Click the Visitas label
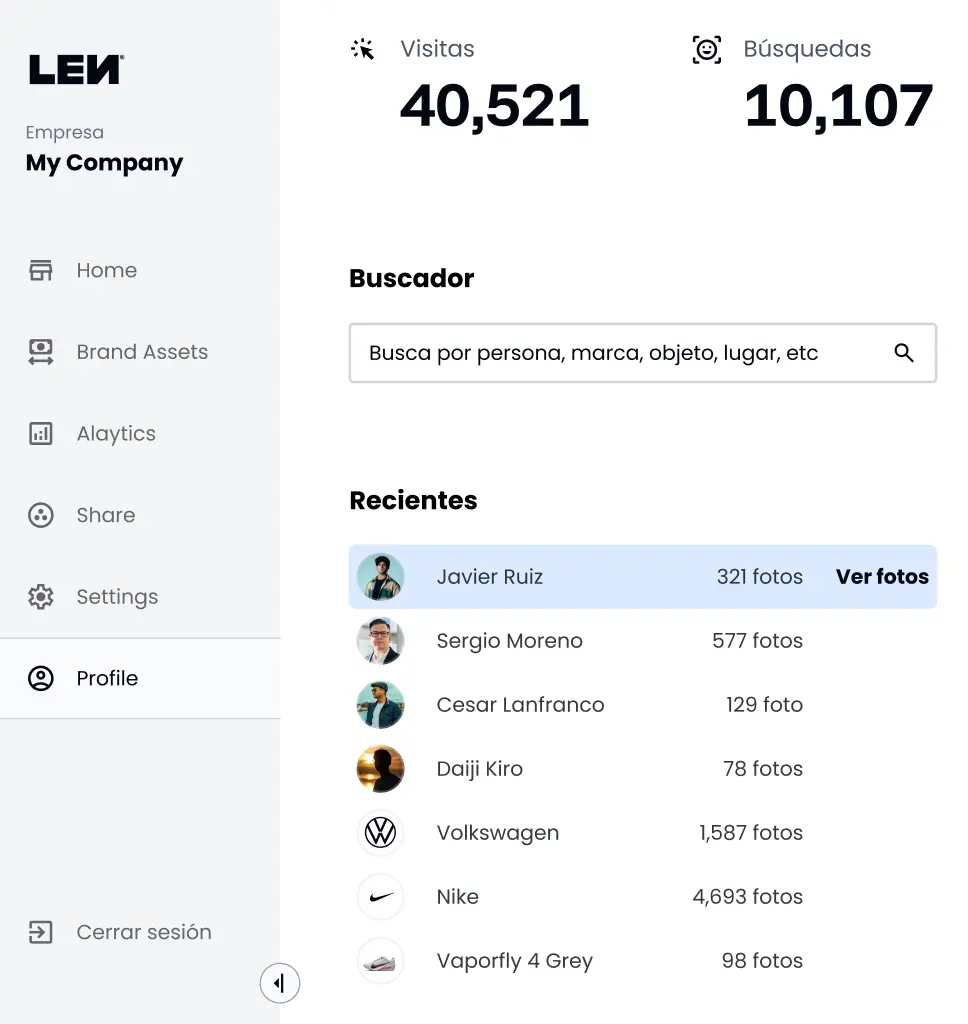Image resolution: width=968 pixels, height=1024 pixels. pos(438,49)
